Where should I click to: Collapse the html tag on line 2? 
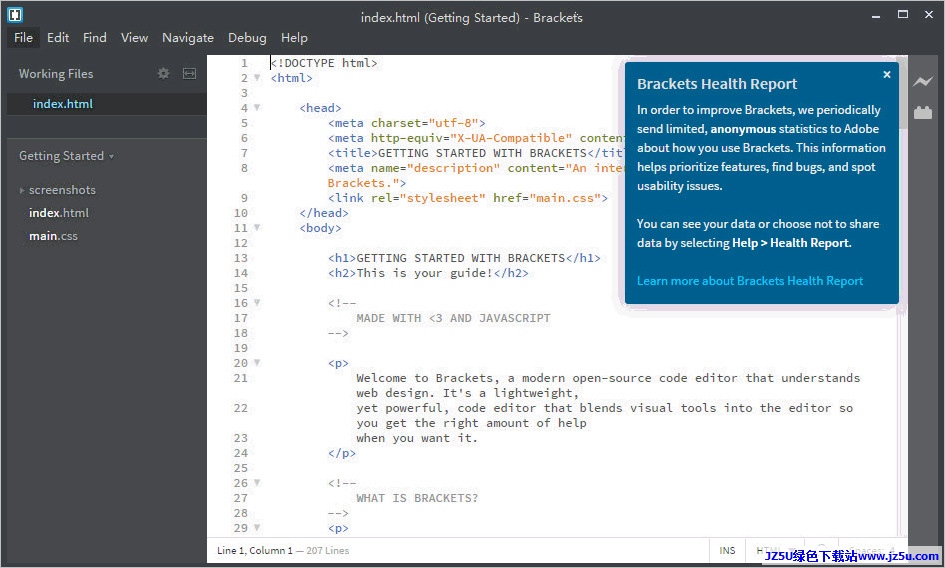point(257,78)
